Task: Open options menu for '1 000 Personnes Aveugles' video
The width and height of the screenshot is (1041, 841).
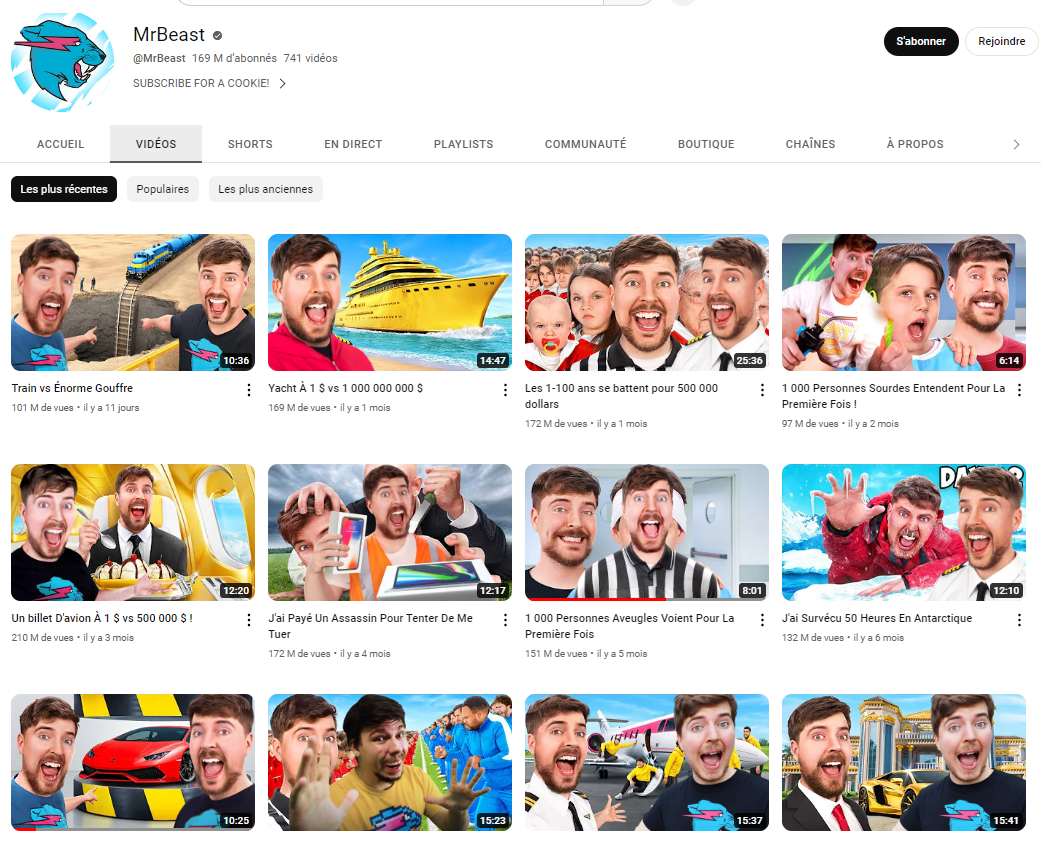Action: [x=762, y=620]
